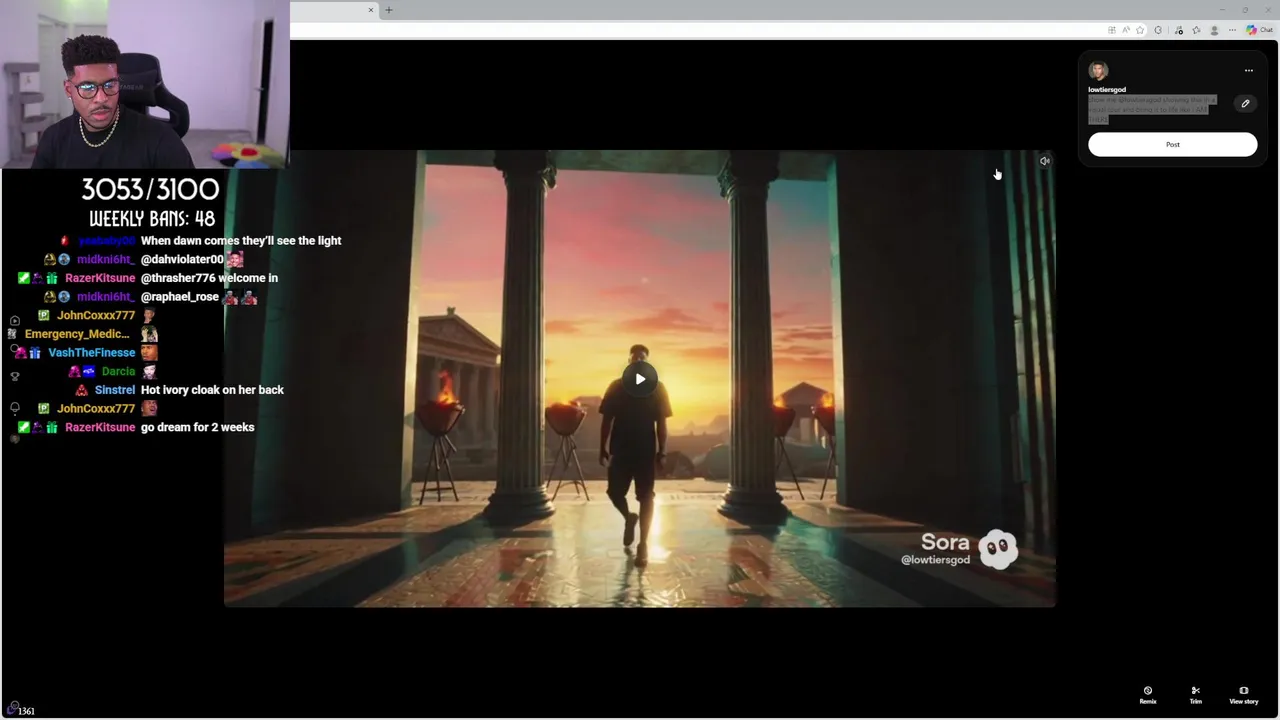Click the trophy icon left of chat
Viewport: 1280px width, 720px height.
point(14,377)
